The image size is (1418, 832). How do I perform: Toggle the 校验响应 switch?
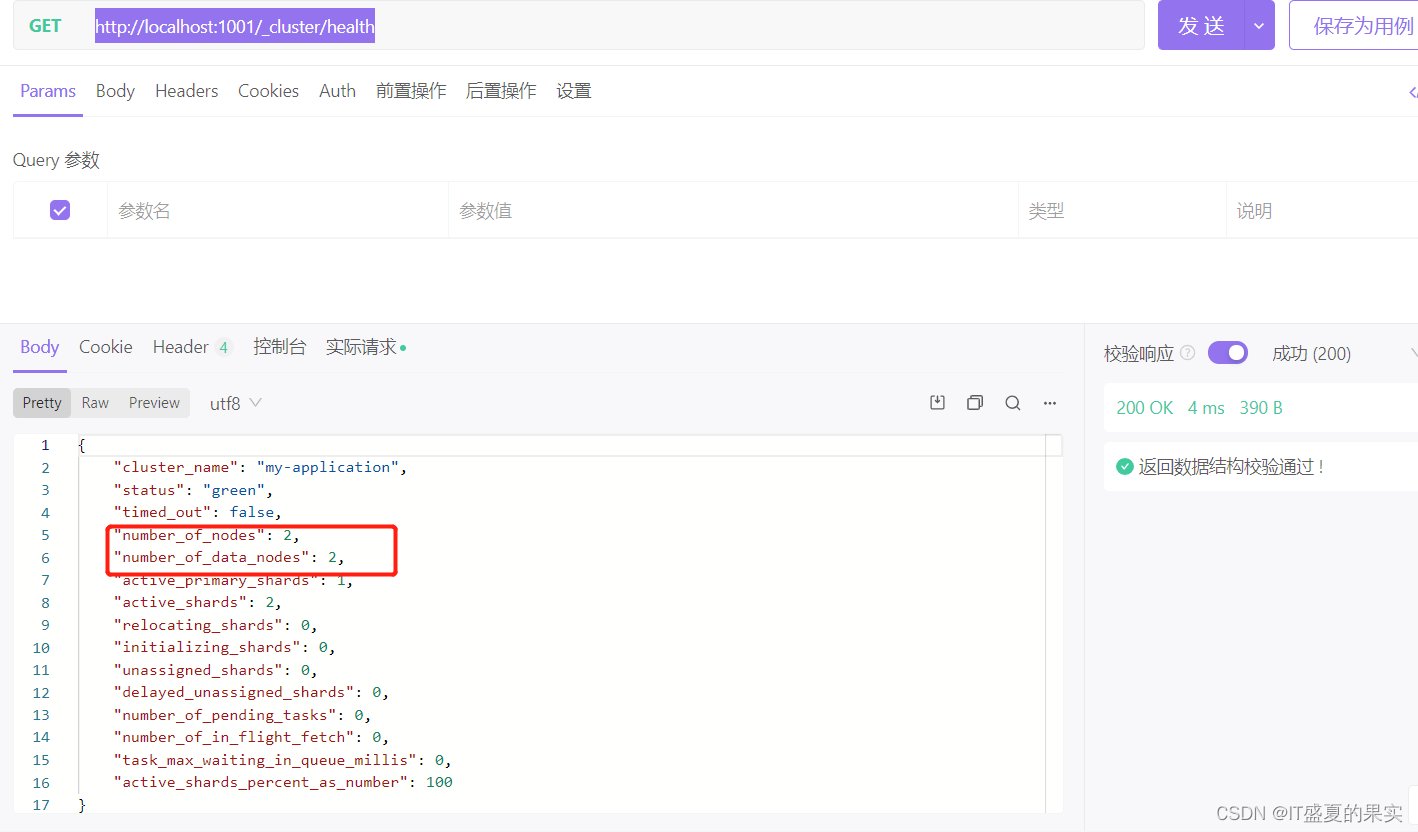click(x=1228, y=353)
